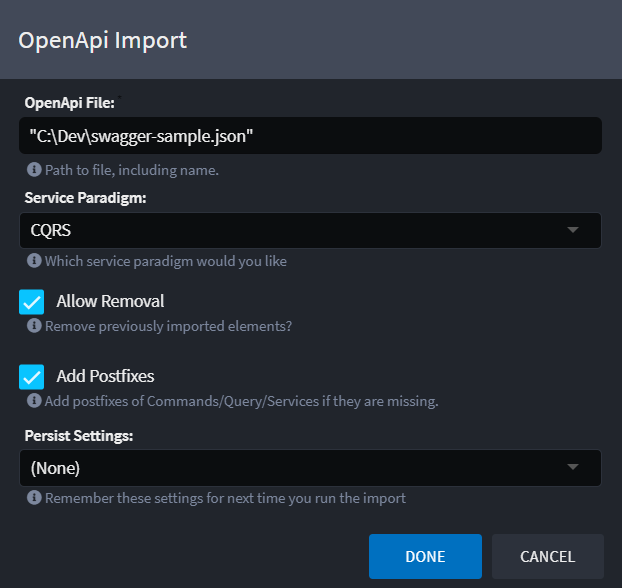The width and height of the screenshot is (622, 588).
Task: Click info icon beside 'Remember these settings' hint
Action: tap(34, 497)
